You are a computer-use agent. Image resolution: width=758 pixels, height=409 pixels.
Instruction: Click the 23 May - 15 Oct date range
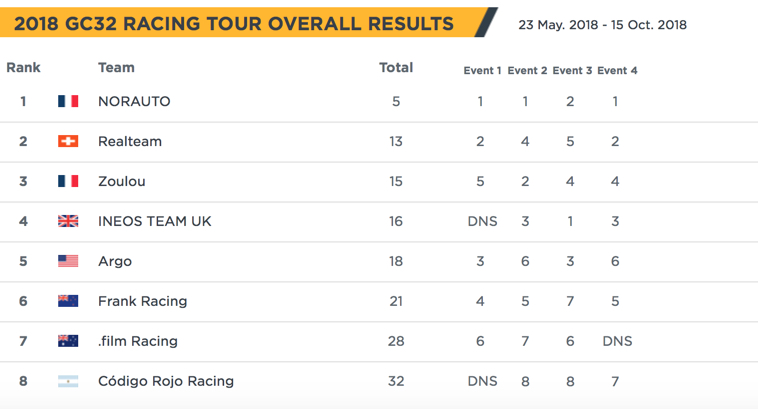pyautogui.click(x=602, y=25)
